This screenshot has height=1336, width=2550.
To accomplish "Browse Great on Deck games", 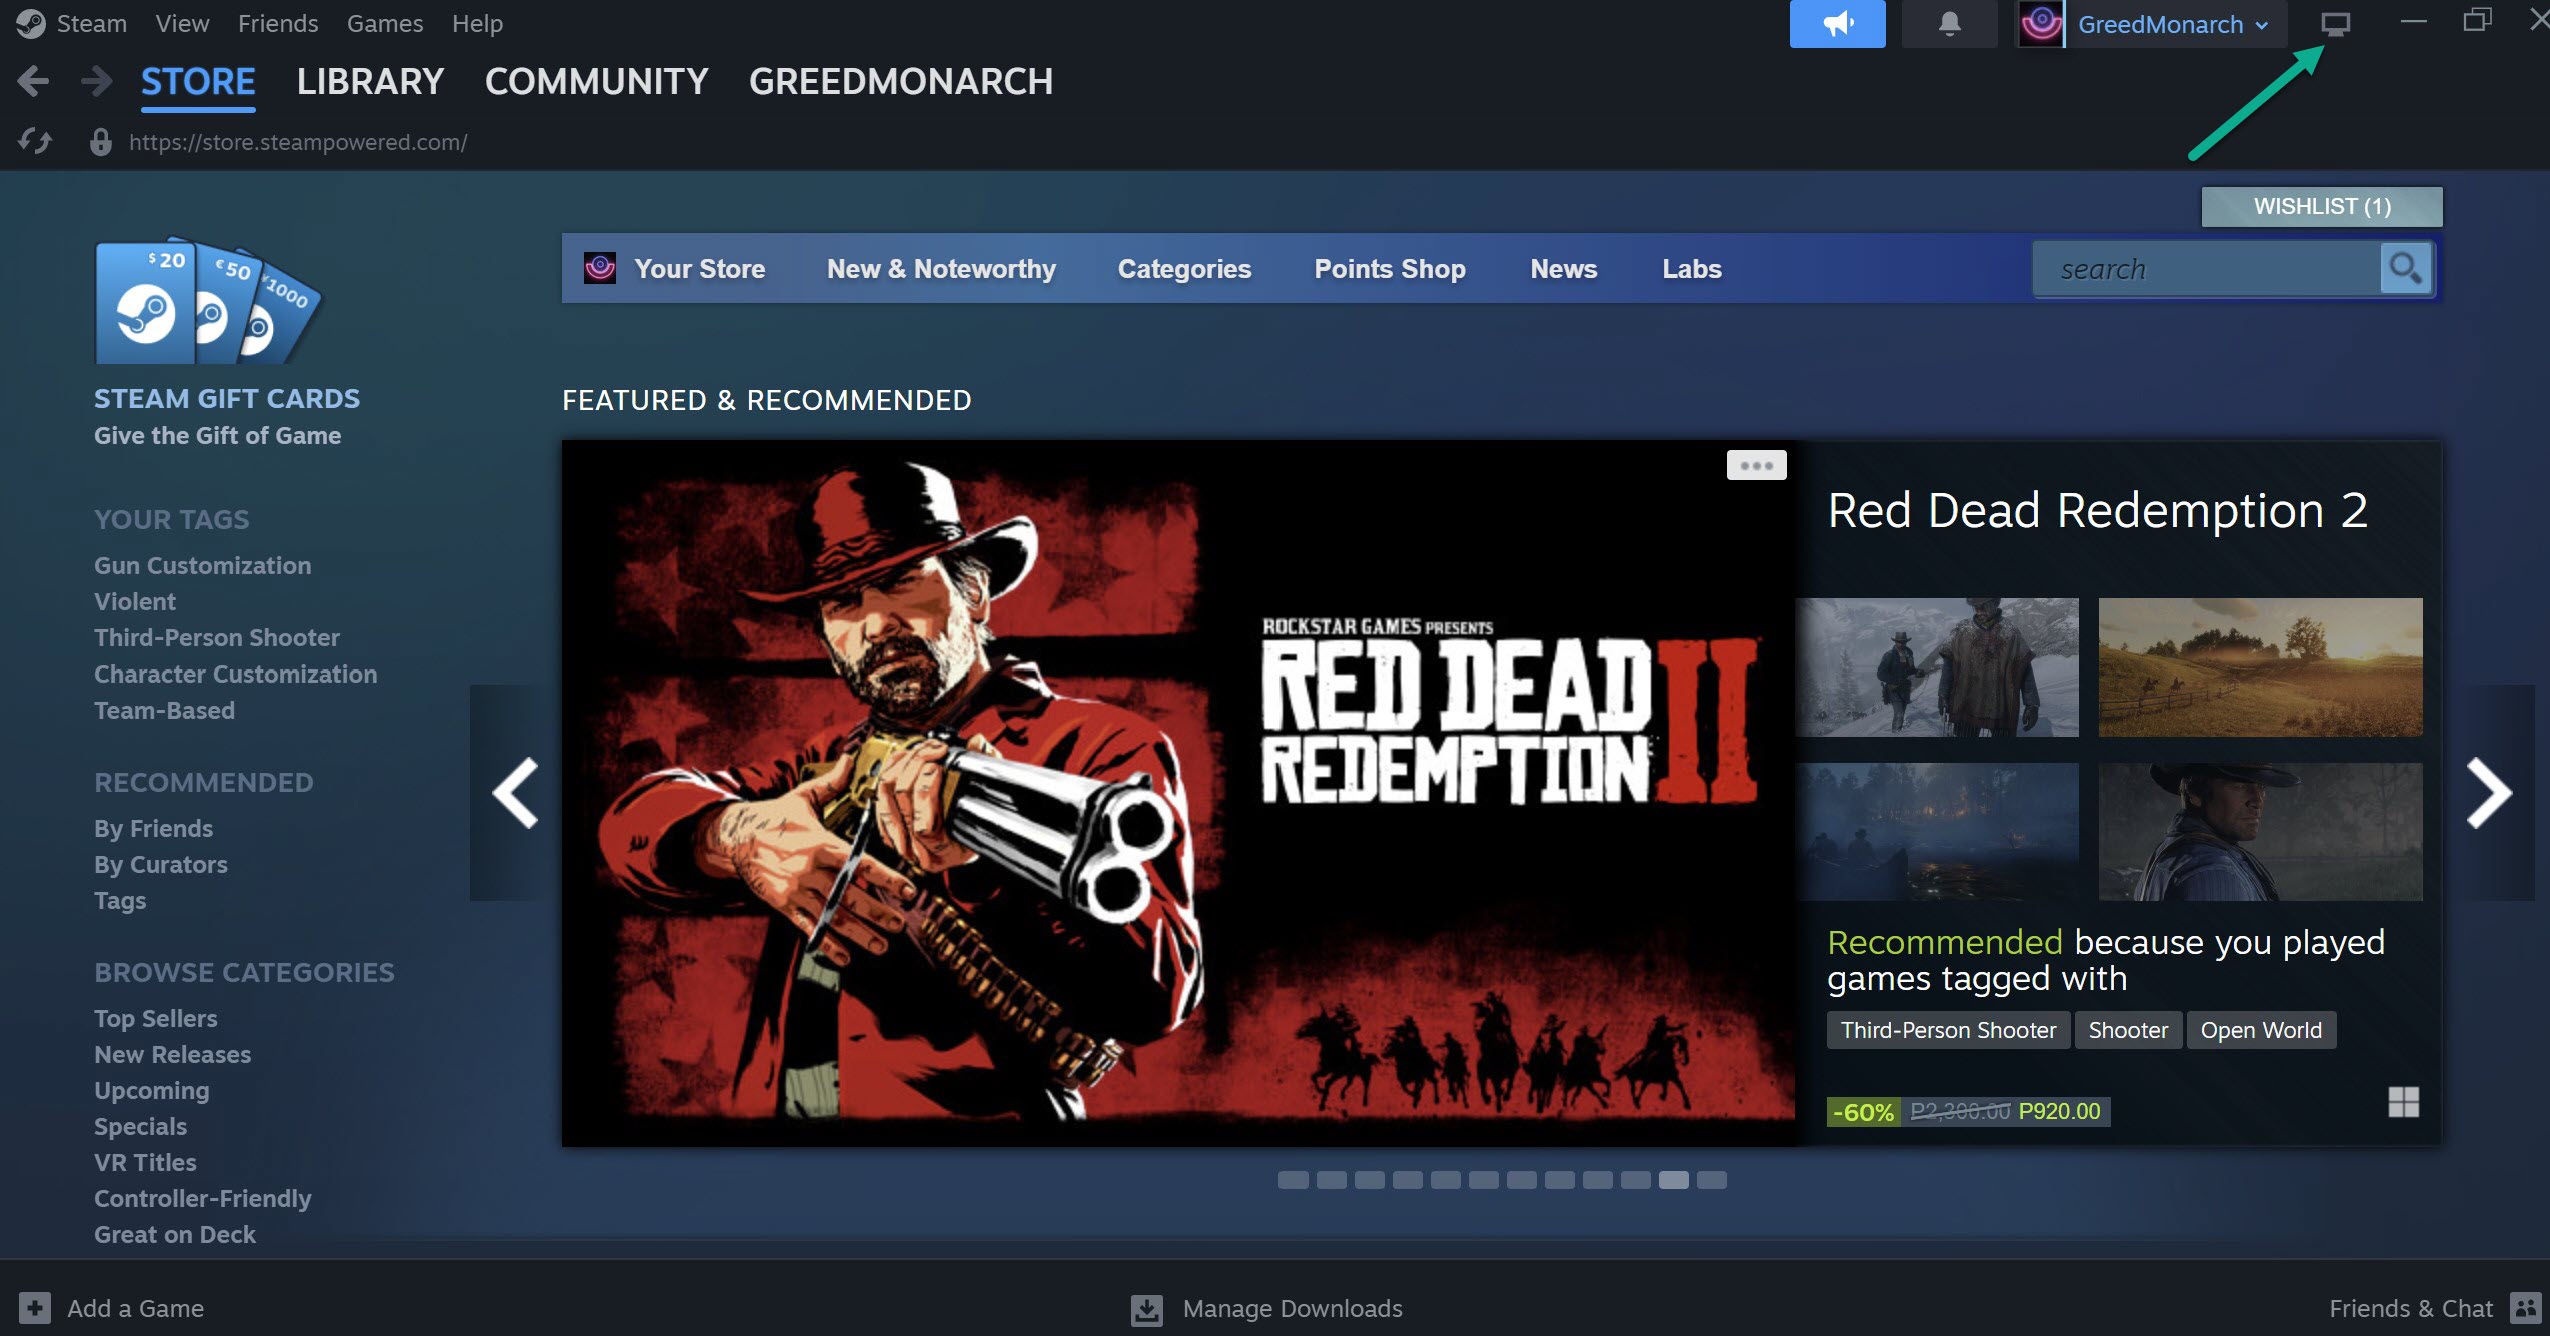I will (175, 1234).
